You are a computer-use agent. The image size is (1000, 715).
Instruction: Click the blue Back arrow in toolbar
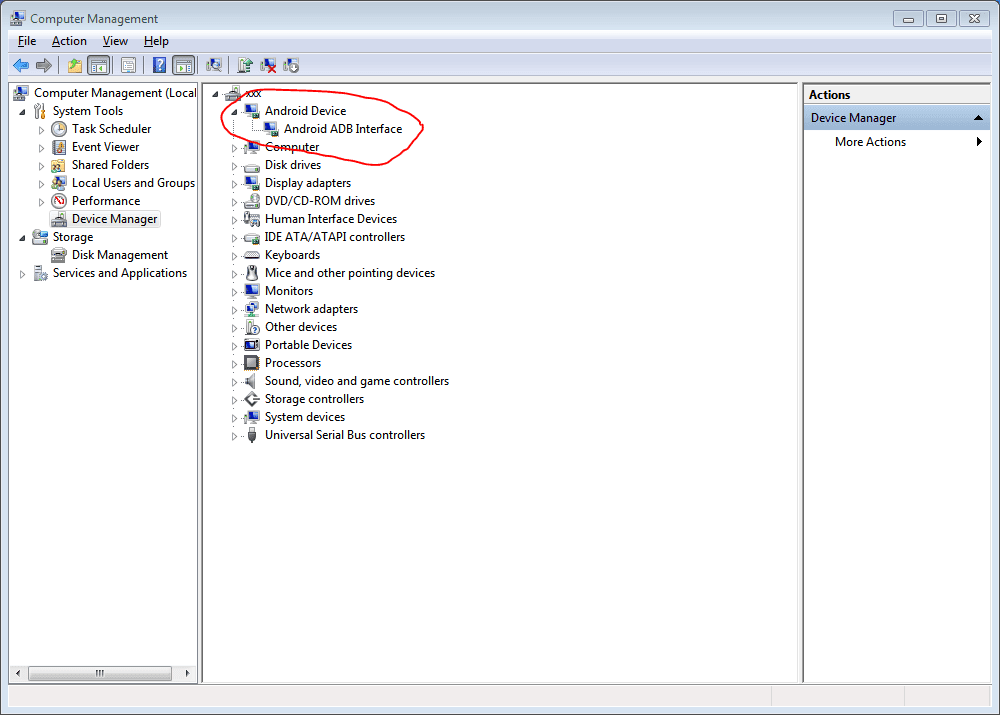(21, 65)
